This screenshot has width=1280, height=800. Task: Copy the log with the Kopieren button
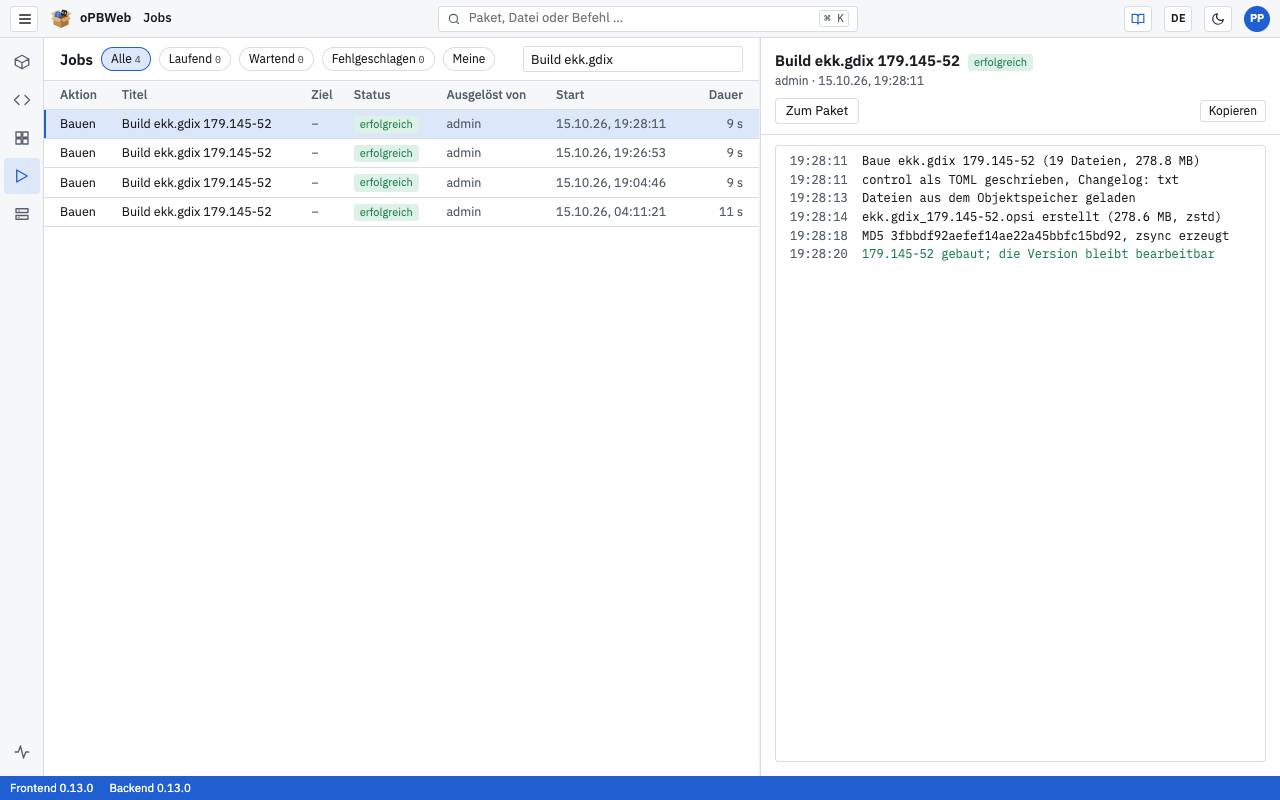coord(1233,111)
